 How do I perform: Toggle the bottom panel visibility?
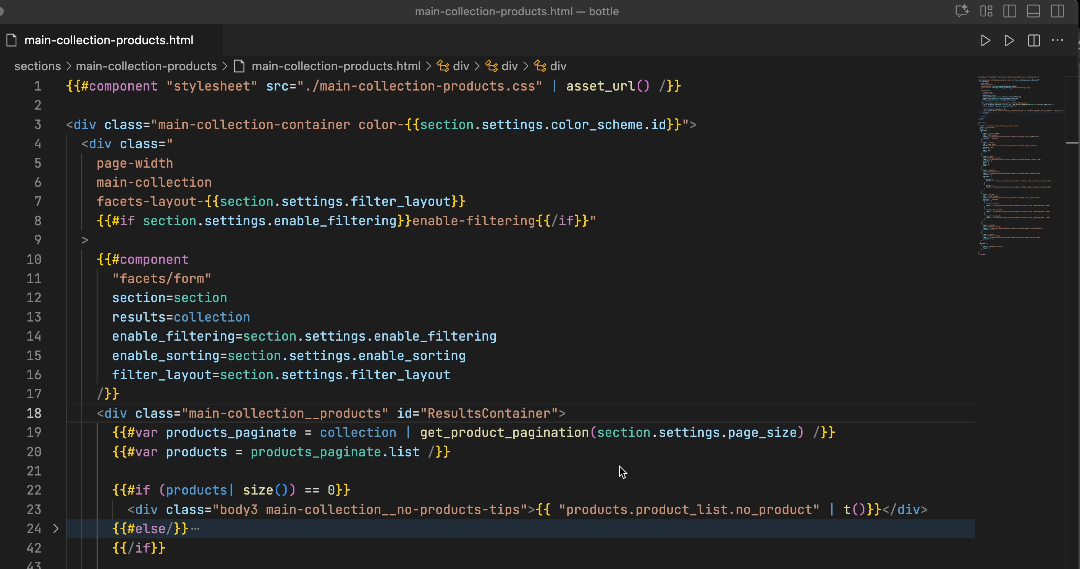1034,11
